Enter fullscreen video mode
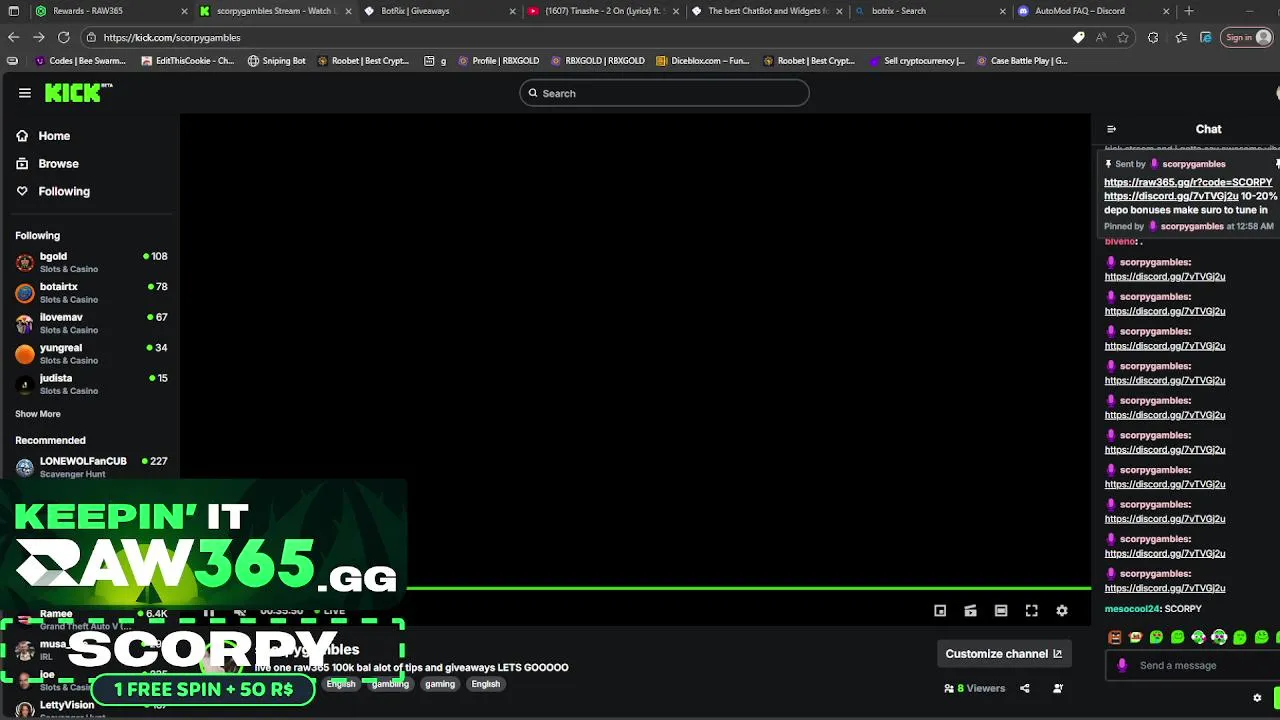The width and height of the screenshot is (1280, 720). [x=1031, y=611]
